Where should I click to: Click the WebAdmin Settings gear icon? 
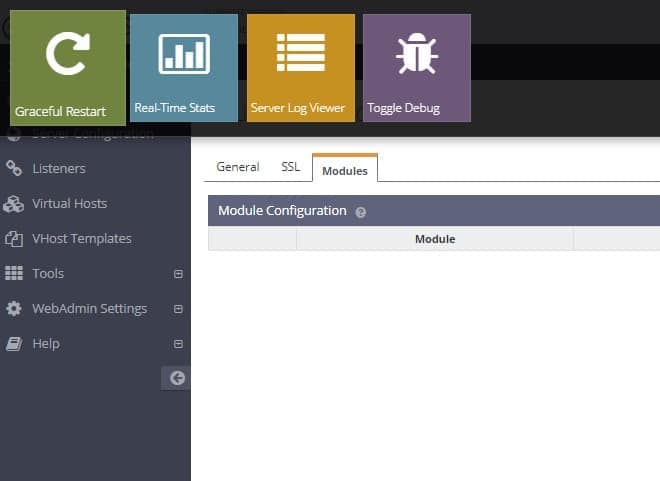click(x=14, y=309)
